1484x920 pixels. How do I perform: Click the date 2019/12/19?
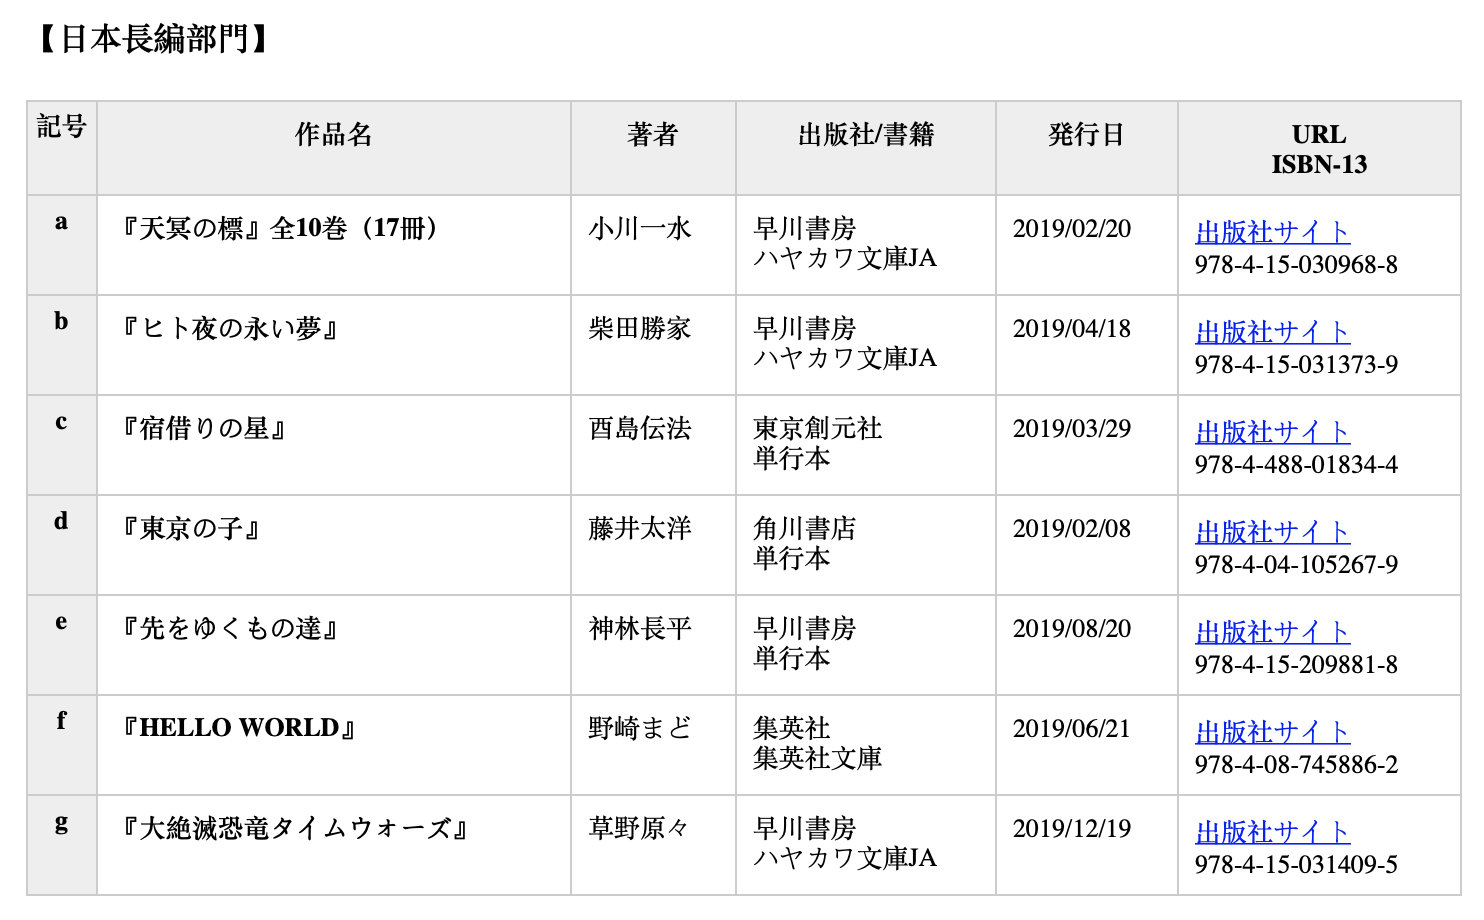point(1072,828)
